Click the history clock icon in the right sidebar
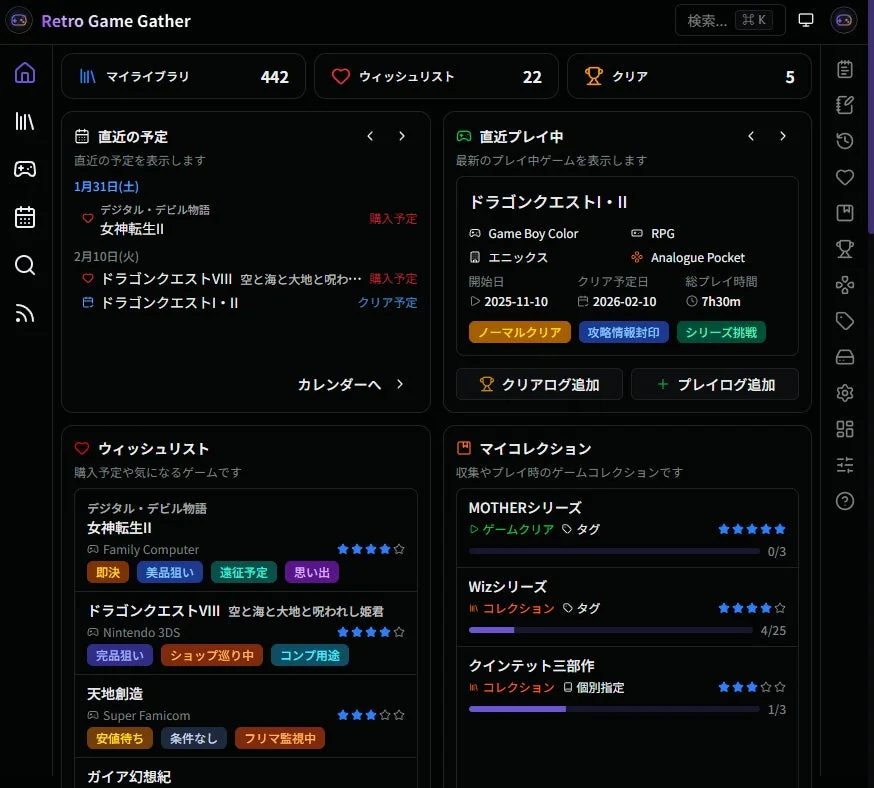This screenshot has width=874, height=788. pos(845,140)
